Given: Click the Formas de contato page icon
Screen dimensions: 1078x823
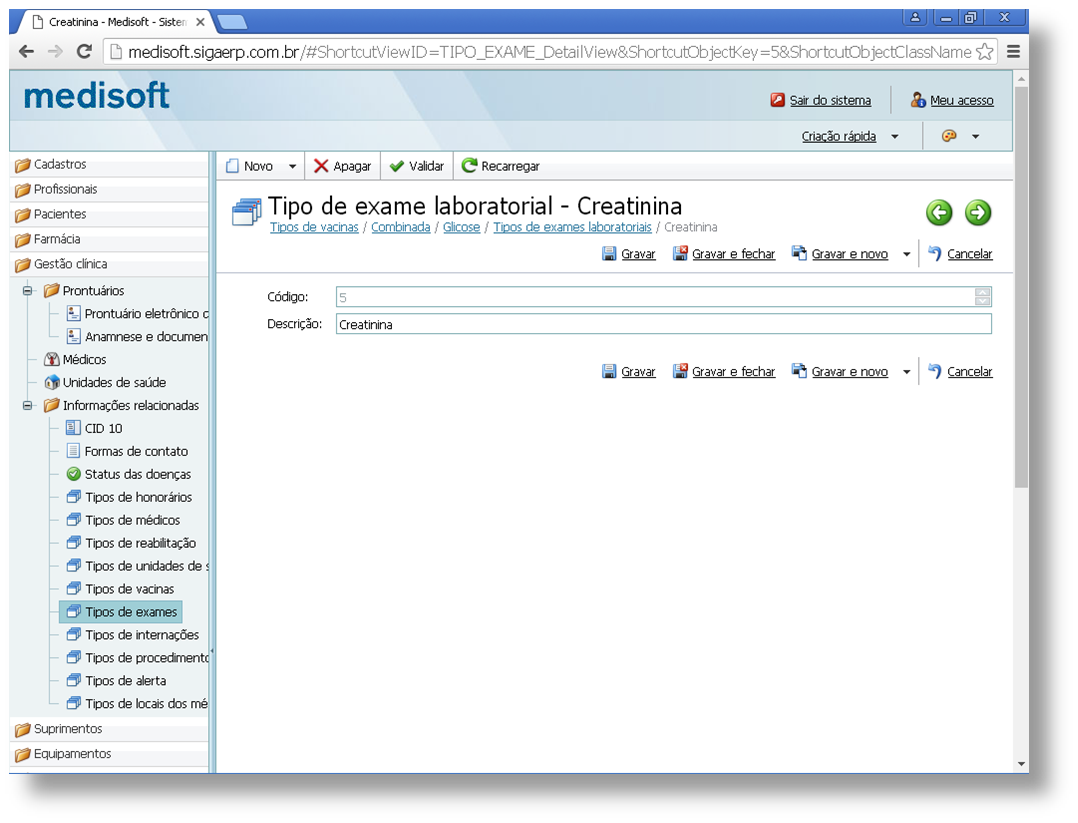Looking at the screenshot, I should (73, 451).
